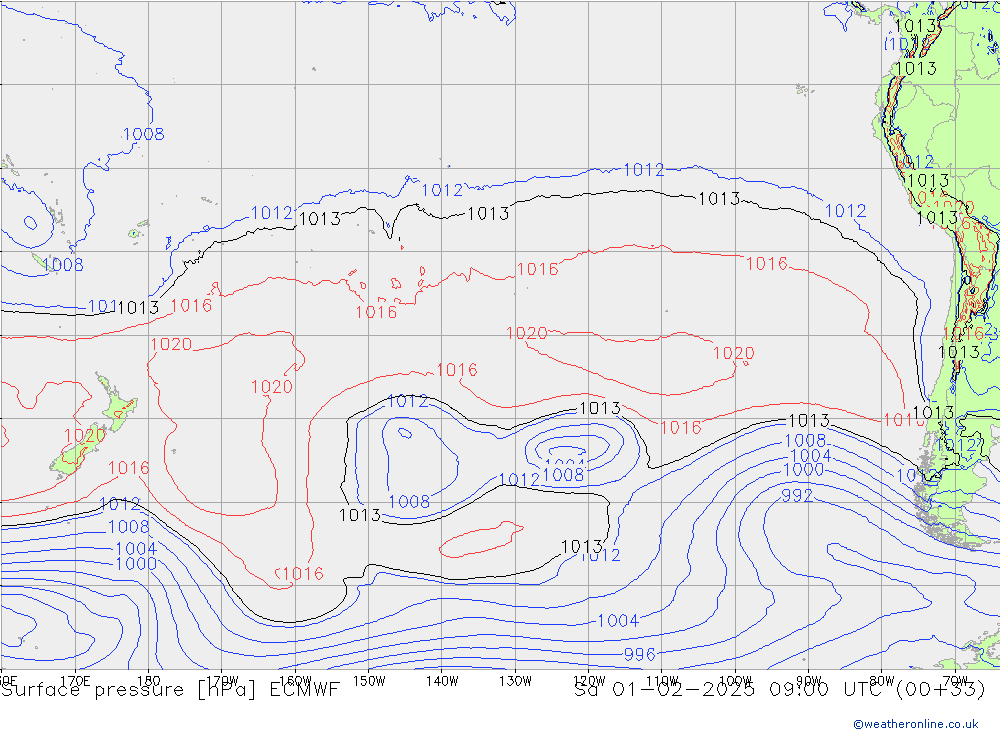Click the 100W longitude axis label
Screen dimensions: 1000x733
(735, 680)
